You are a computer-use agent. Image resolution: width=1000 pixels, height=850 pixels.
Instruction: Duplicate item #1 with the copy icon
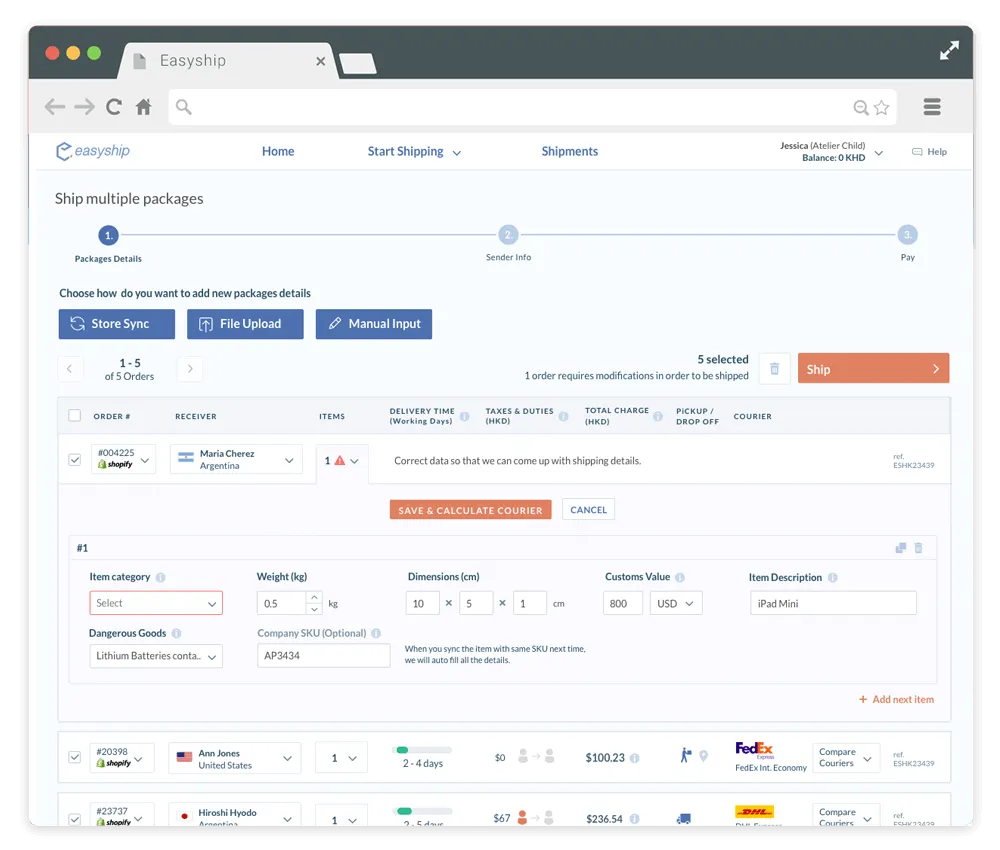[901, 548]
